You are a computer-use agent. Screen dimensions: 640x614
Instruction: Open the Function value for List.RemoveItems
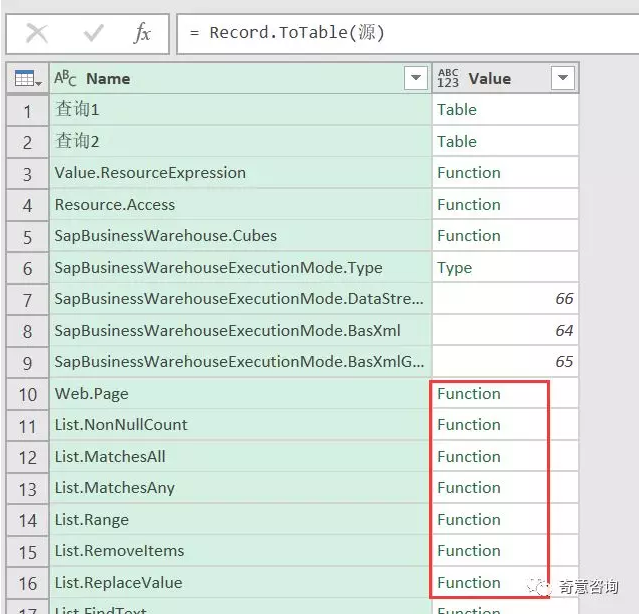[x=469, y=551]
